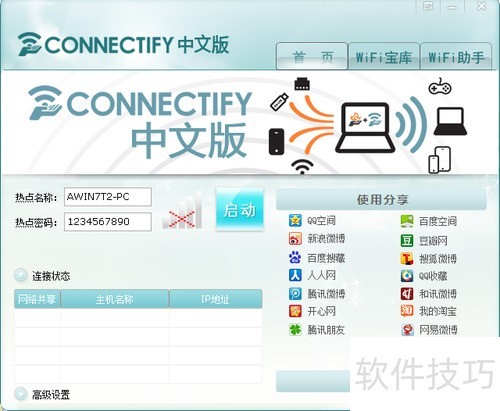Click the 热点密码 input field

click(108, 222)
